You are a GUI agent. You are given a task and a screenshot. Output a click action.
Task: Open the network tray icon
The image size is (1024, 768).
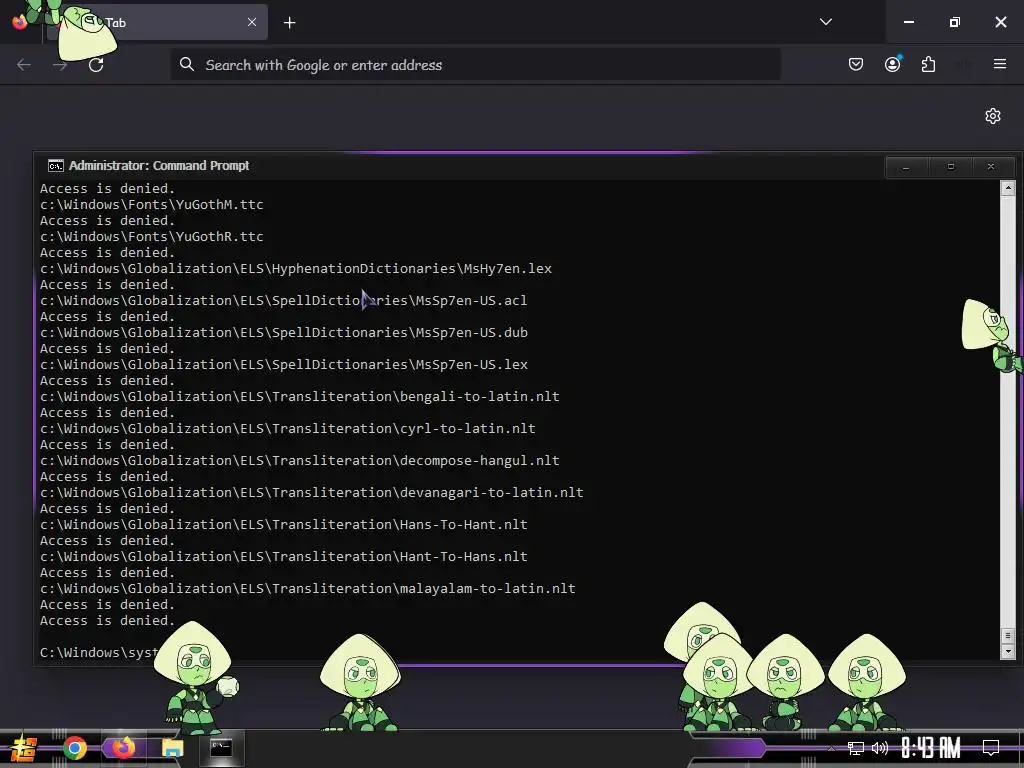coord(856,748)
